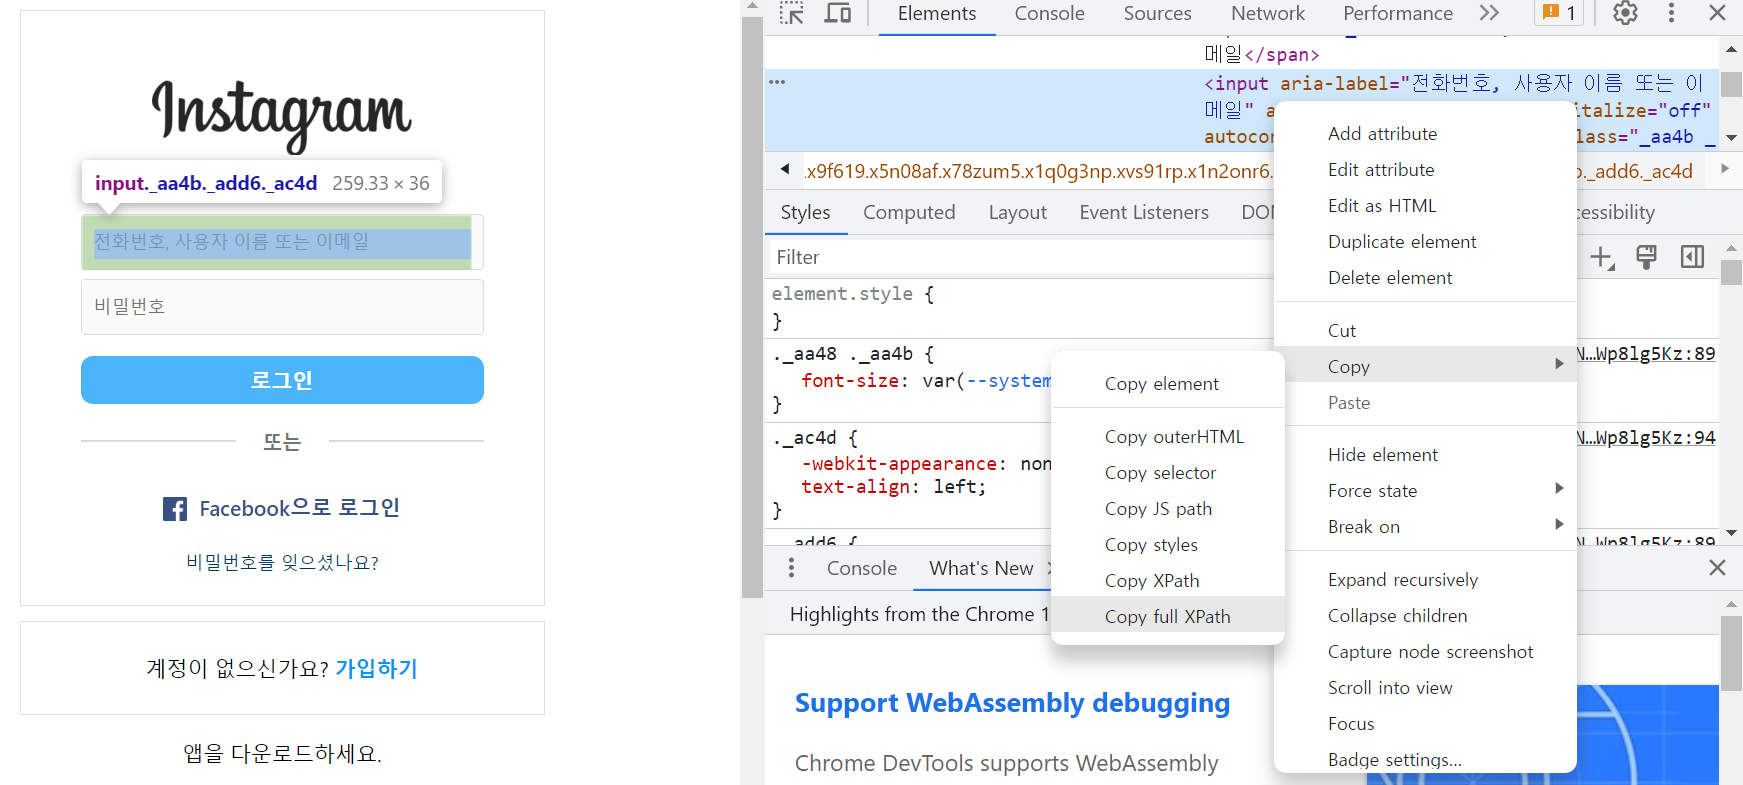Select the Computed sub-tab
The width and height of the screenshot is (1743, 785).
[x=909, y=212]
